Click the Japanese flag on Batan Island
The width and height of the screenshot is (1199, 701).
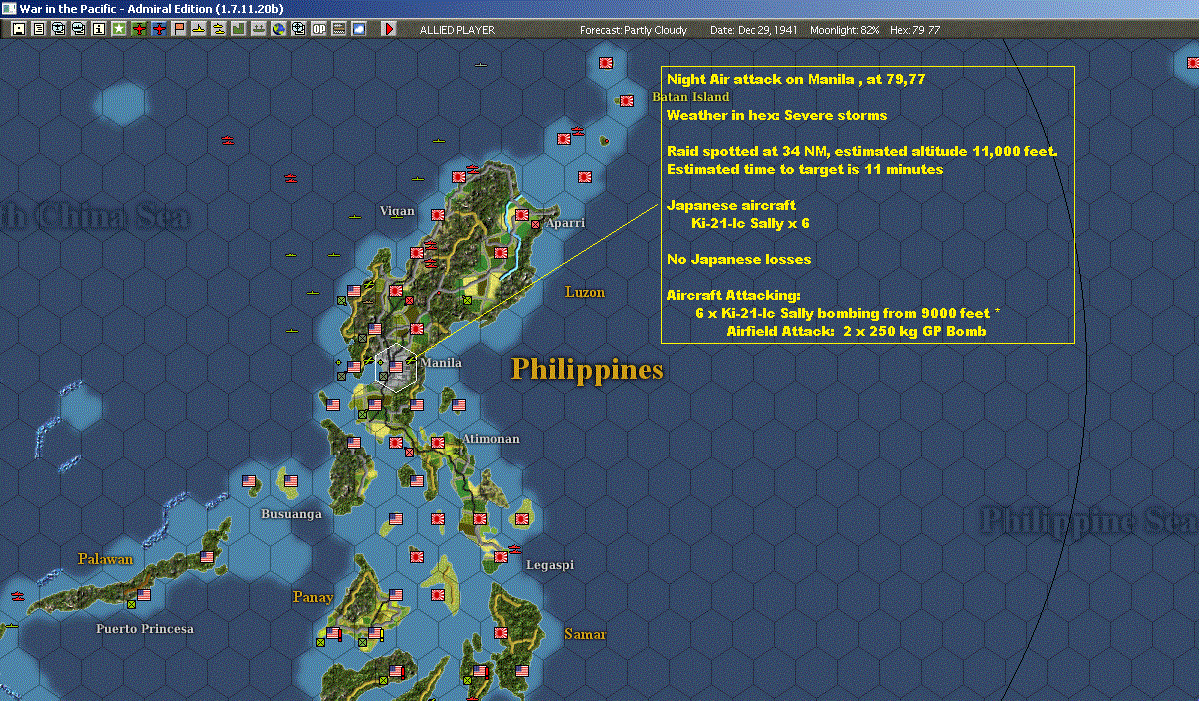[x=626, y=100]
